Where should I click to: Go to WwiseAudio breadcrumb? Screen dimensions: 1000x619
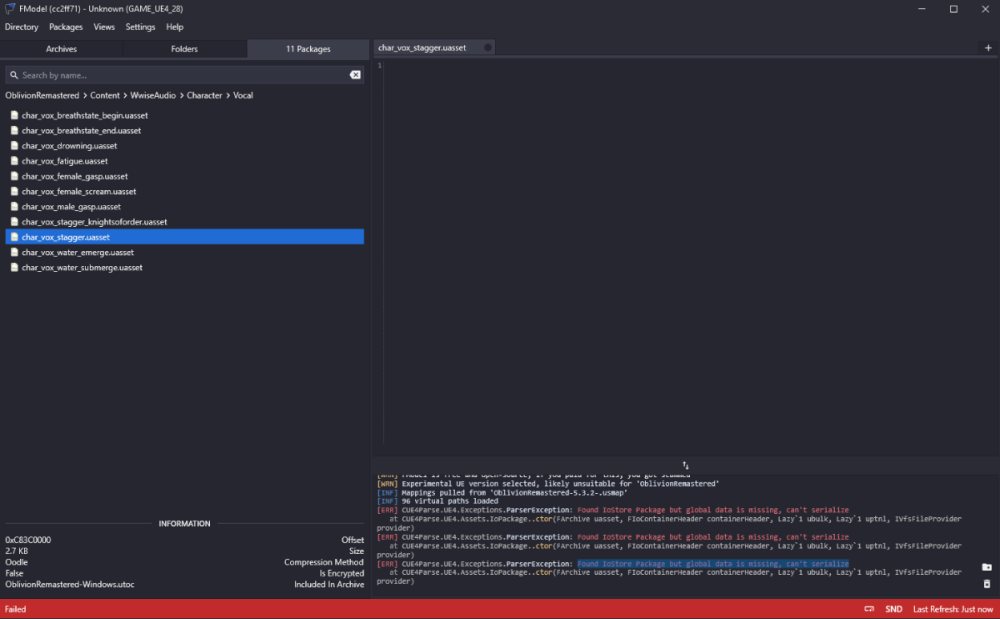click(x=153, y=96)
